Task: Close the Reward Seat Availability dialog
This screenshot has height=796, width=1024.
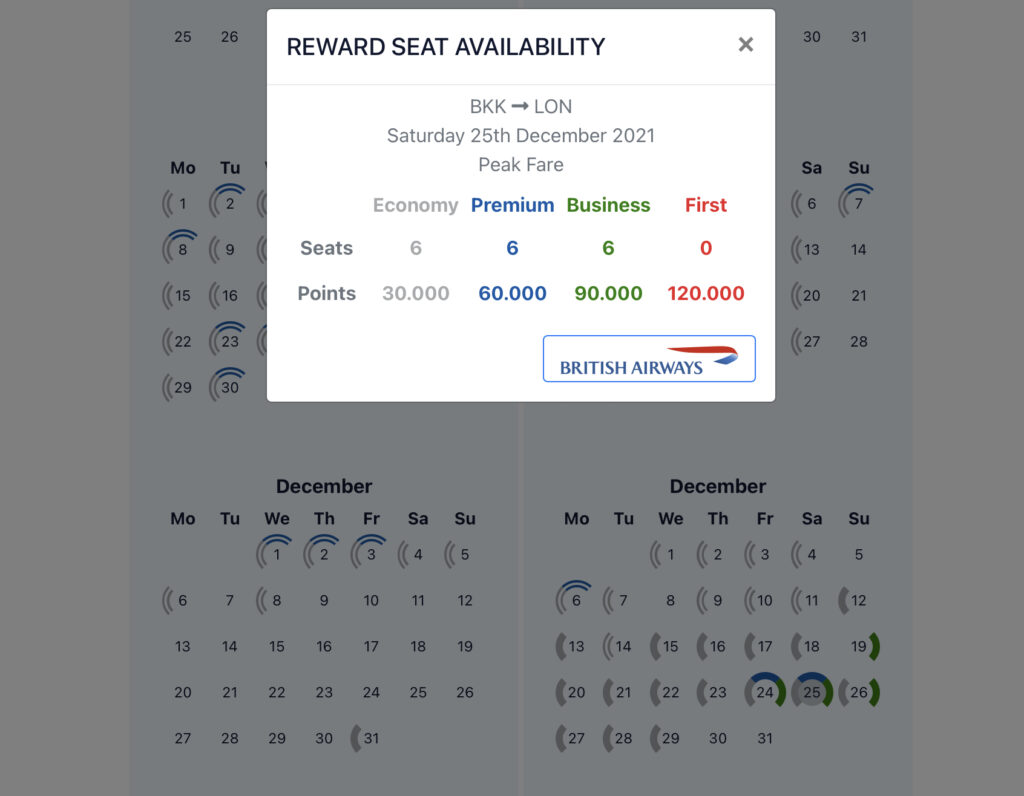Action: pyautogui.click(x=745, y=44)
